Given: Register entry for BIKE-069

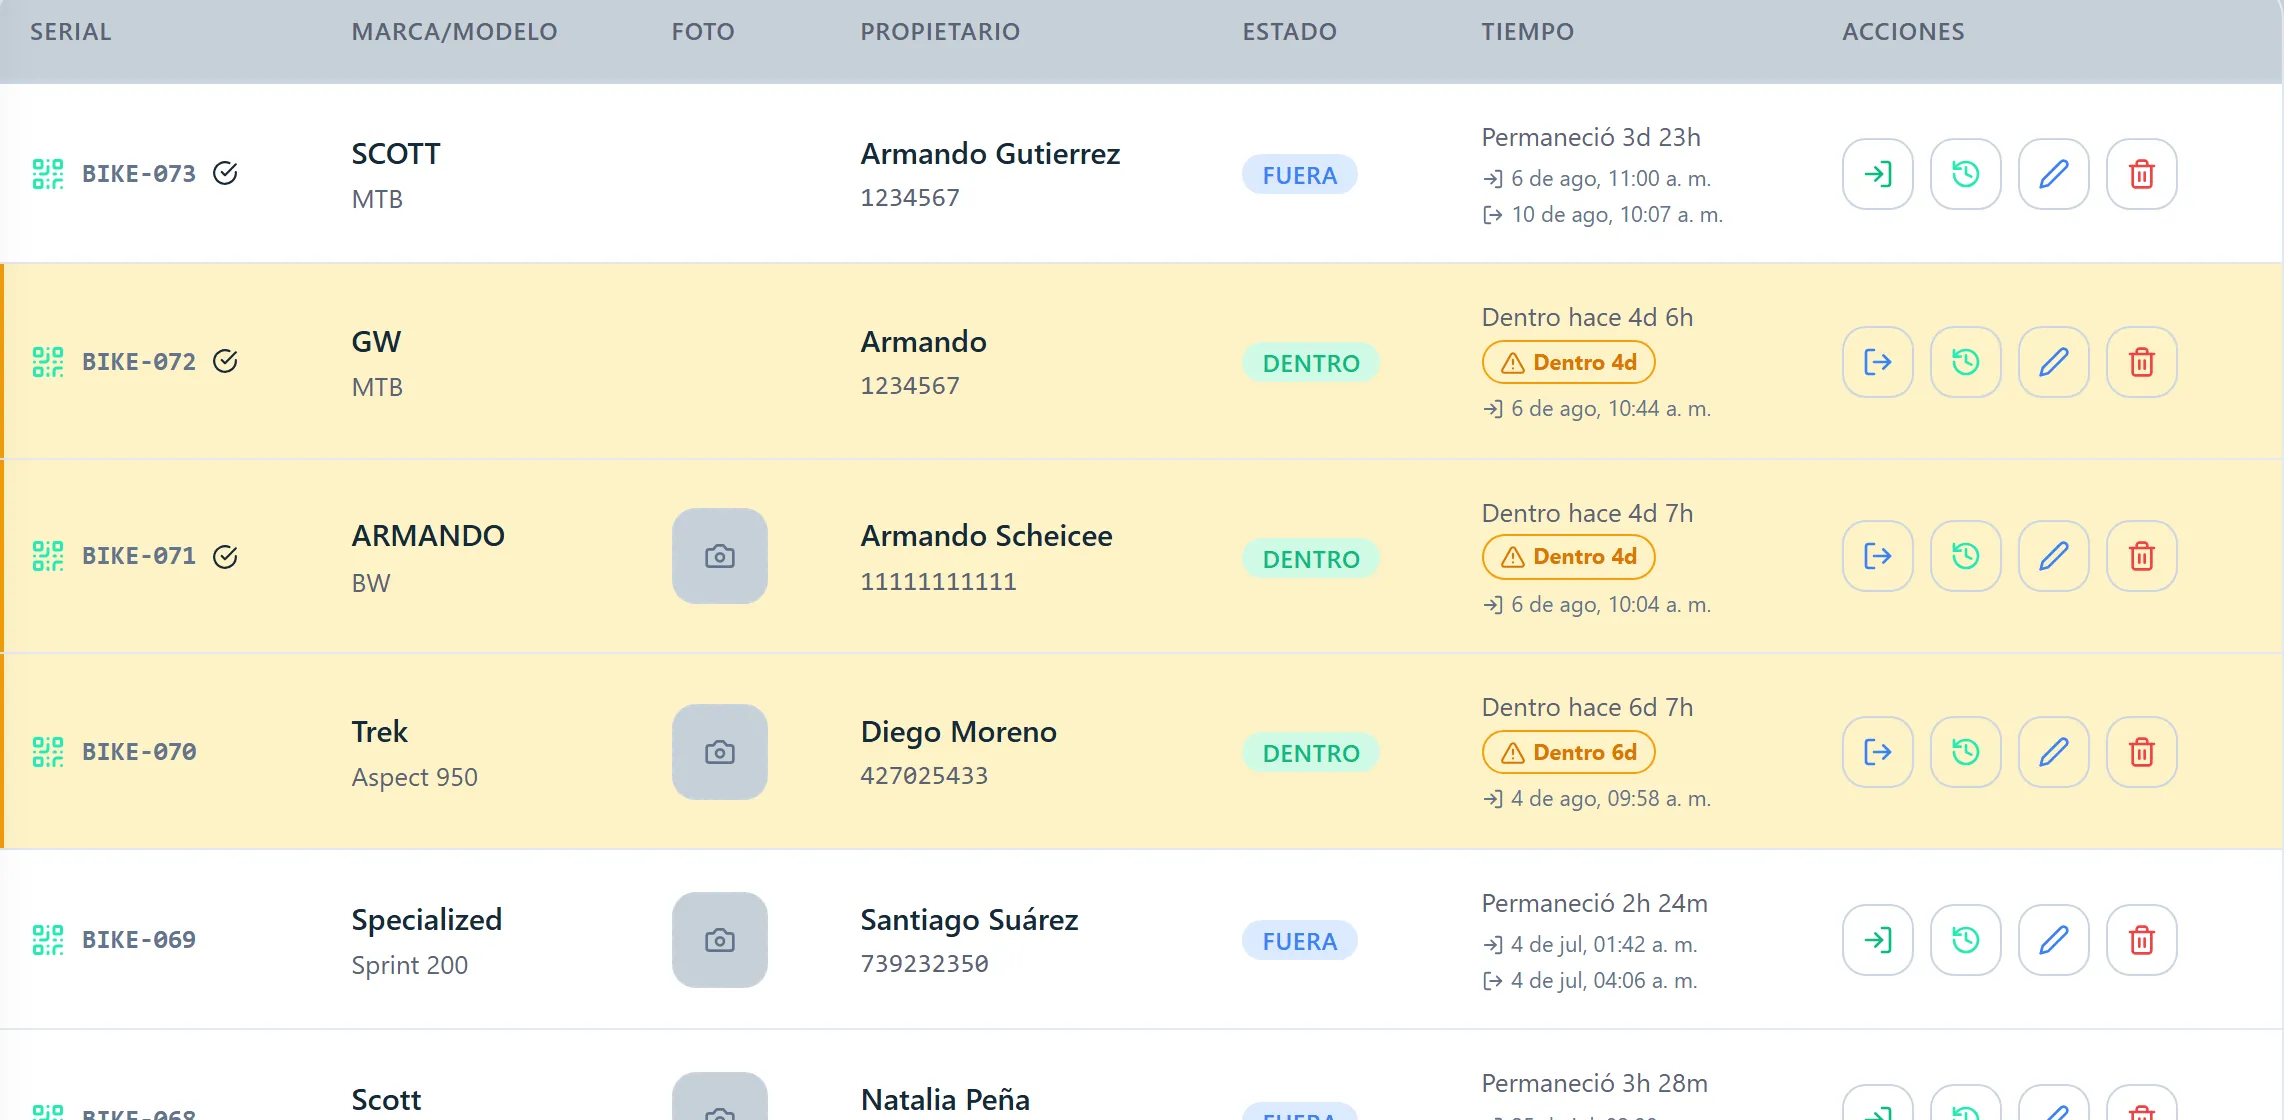Looking at the screenshot, I should 1877,940.
